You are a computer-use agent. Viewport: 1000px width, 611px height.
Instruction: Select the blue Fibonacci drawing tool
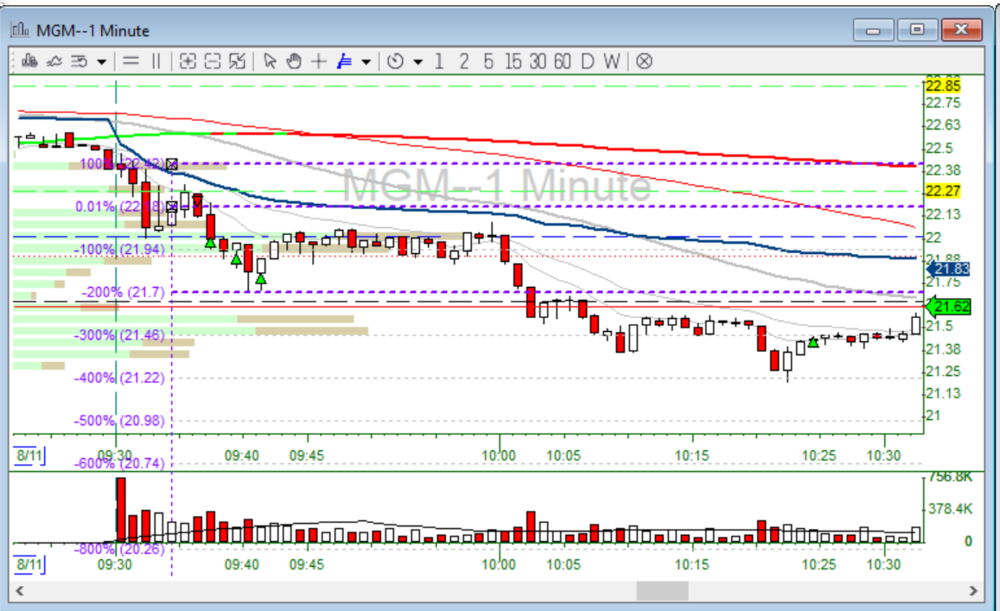[x=345, y=61]
